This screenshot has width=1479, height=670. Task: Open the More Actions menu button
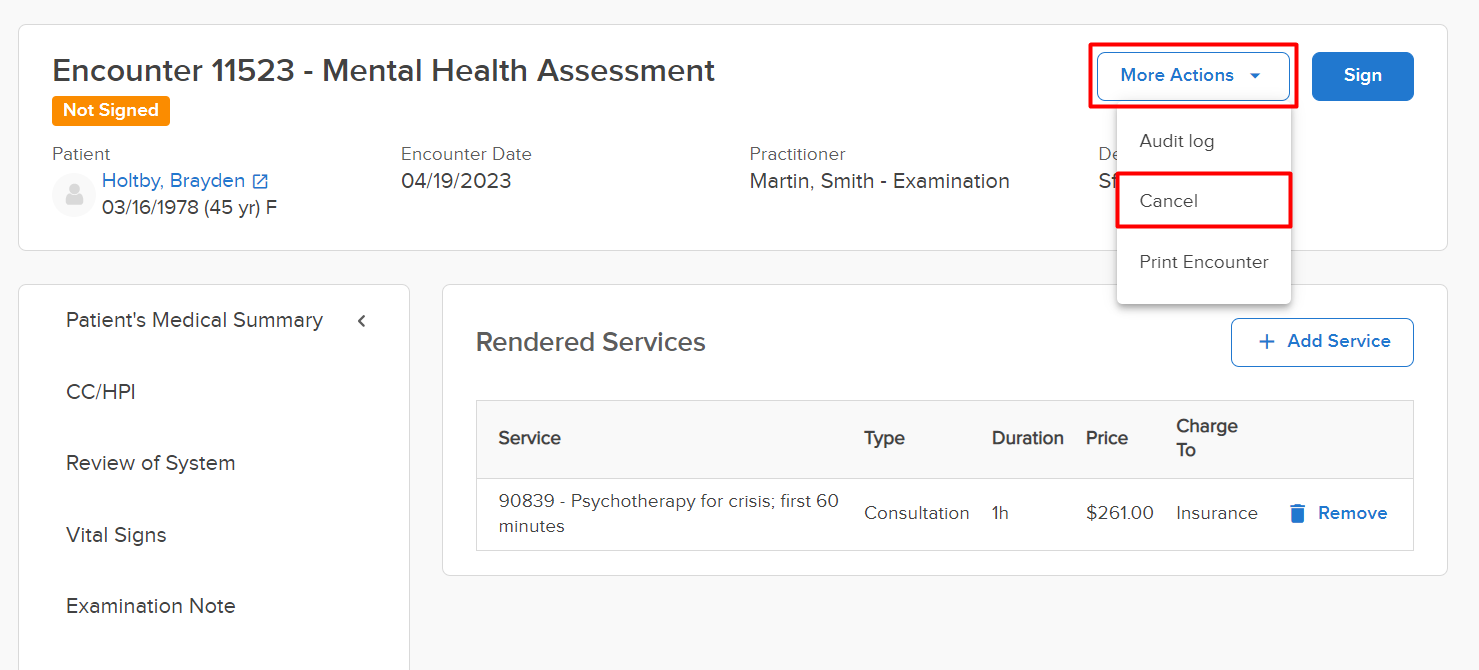pos(1193,76)
